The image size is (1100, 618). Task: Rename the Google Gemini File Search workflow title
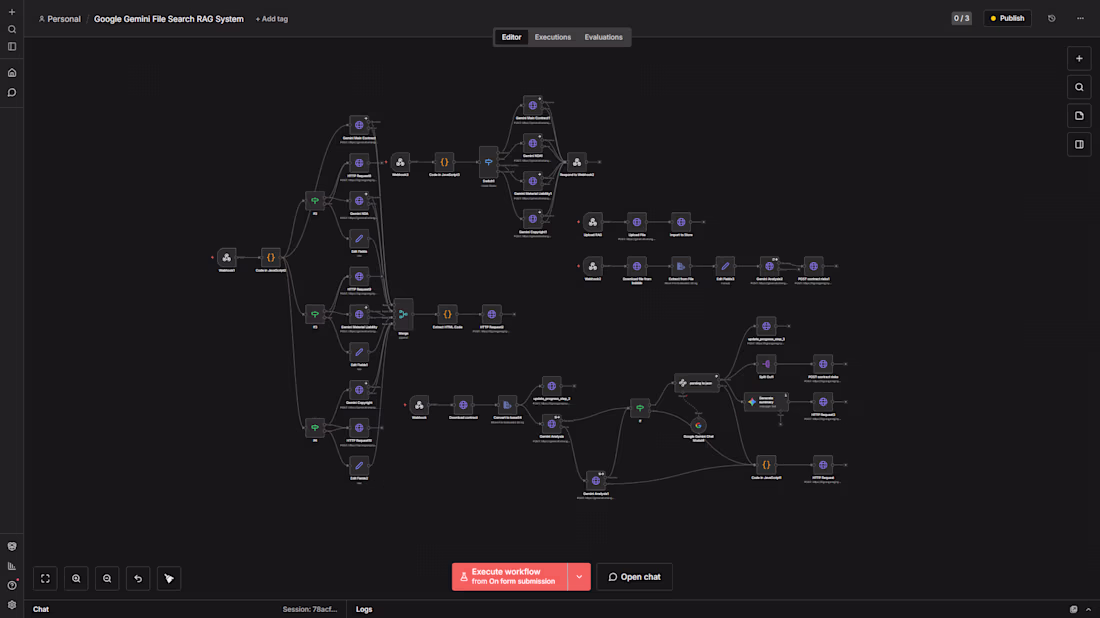(169, 19)
